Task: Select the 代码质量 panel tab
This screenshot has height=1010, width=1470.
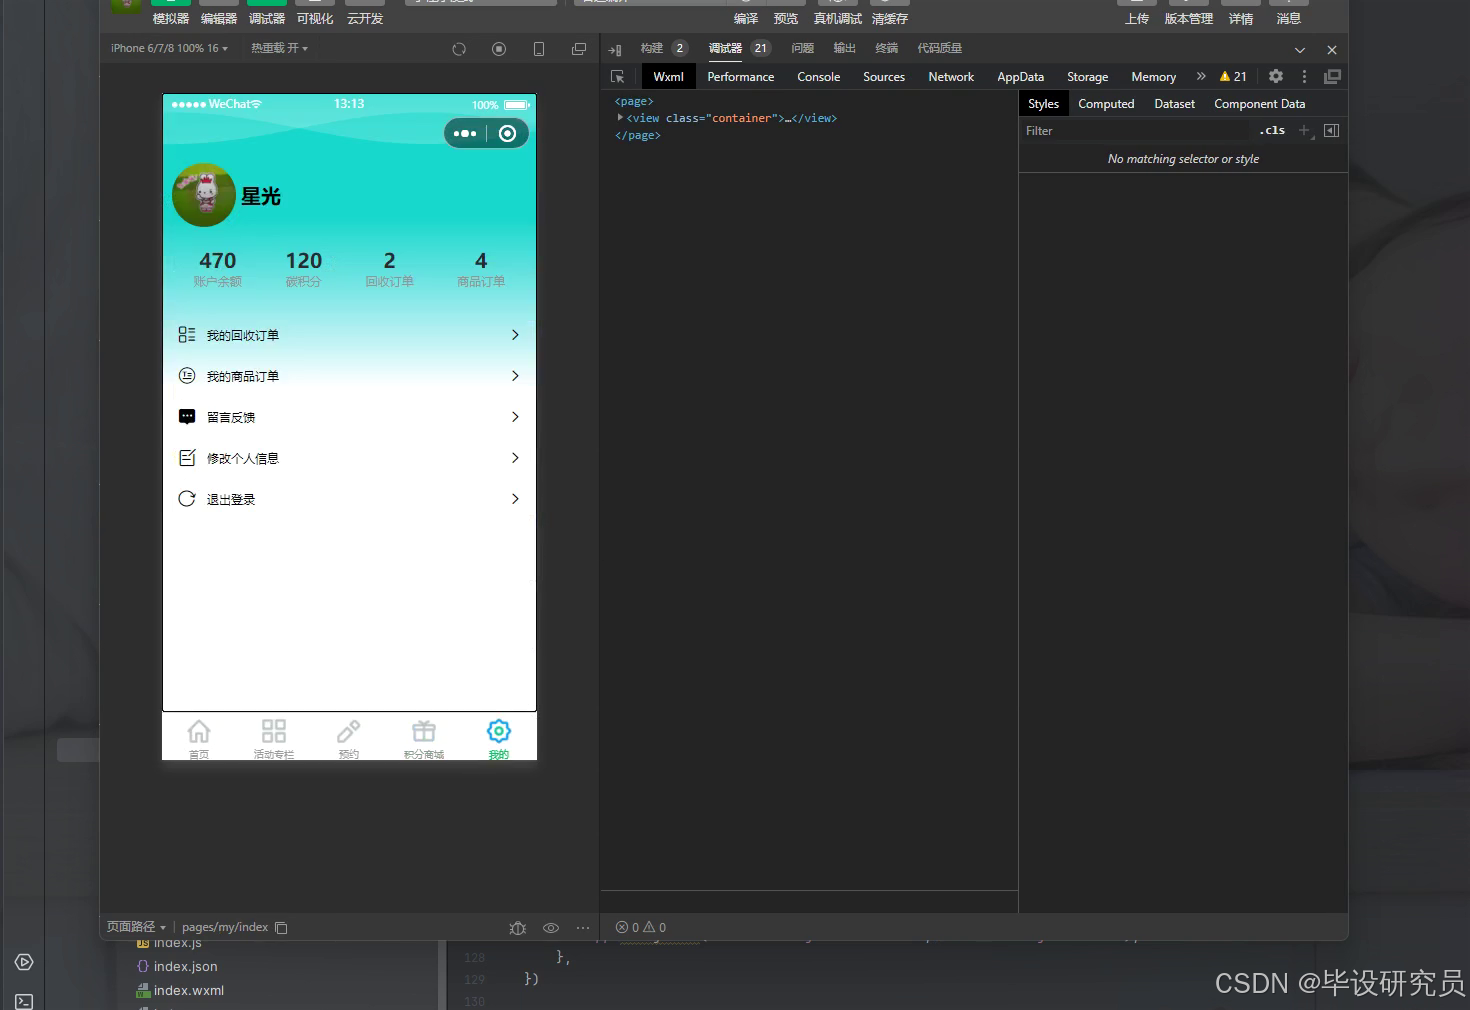Action: tap(940, 48)
